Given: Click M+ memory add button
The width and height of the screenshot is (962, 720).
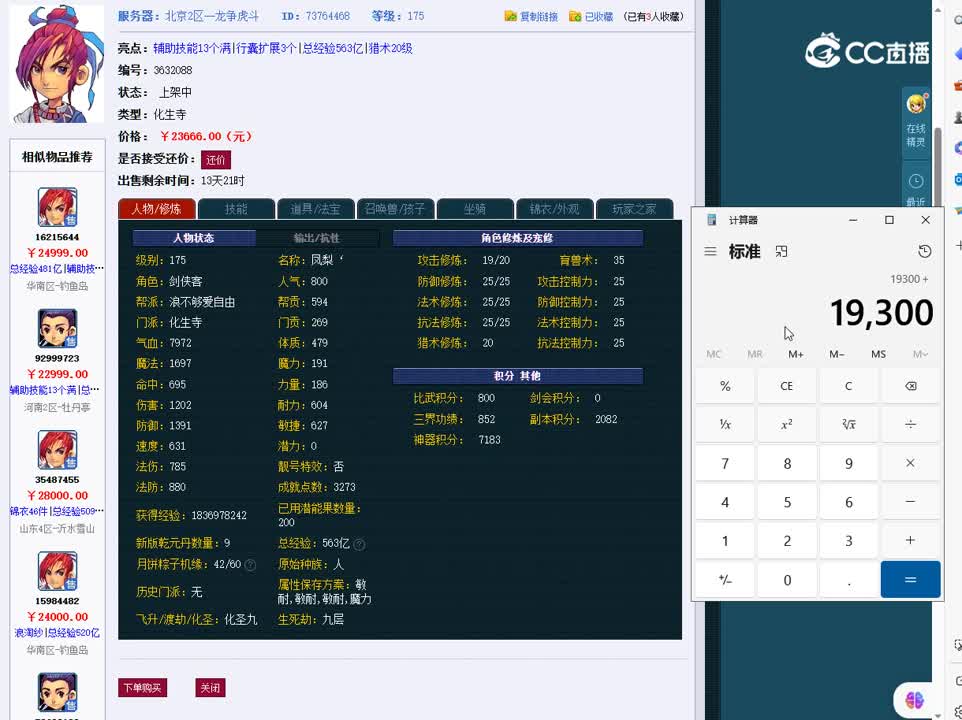Looking at the screenshot, I should coord(796,354).
